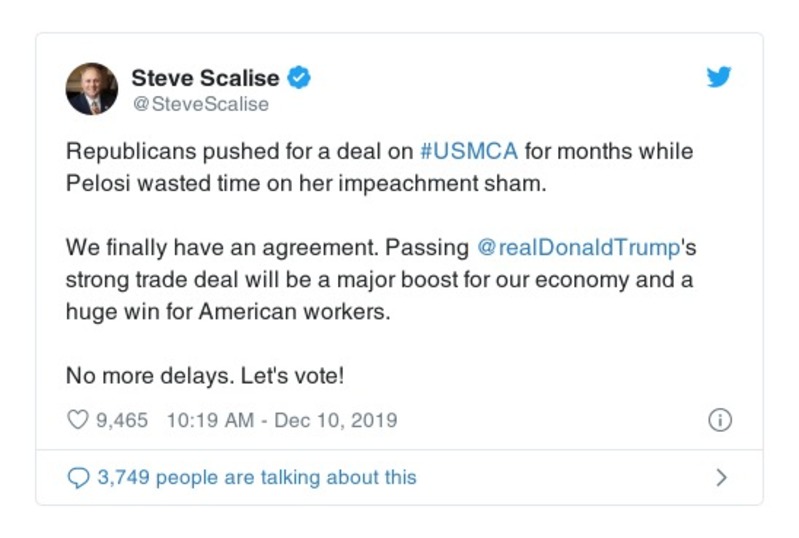Click the speech bubble conversation icon

click(77, 478)
